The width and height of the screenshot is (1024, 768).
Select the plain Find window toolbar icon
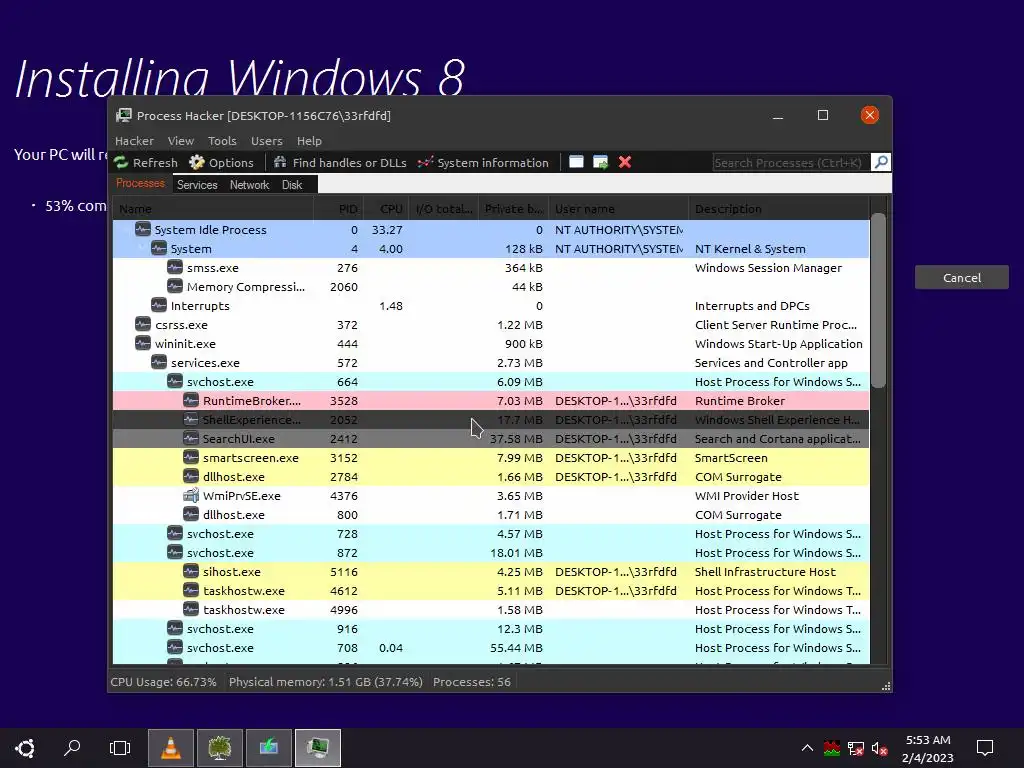tap(576, 162)
